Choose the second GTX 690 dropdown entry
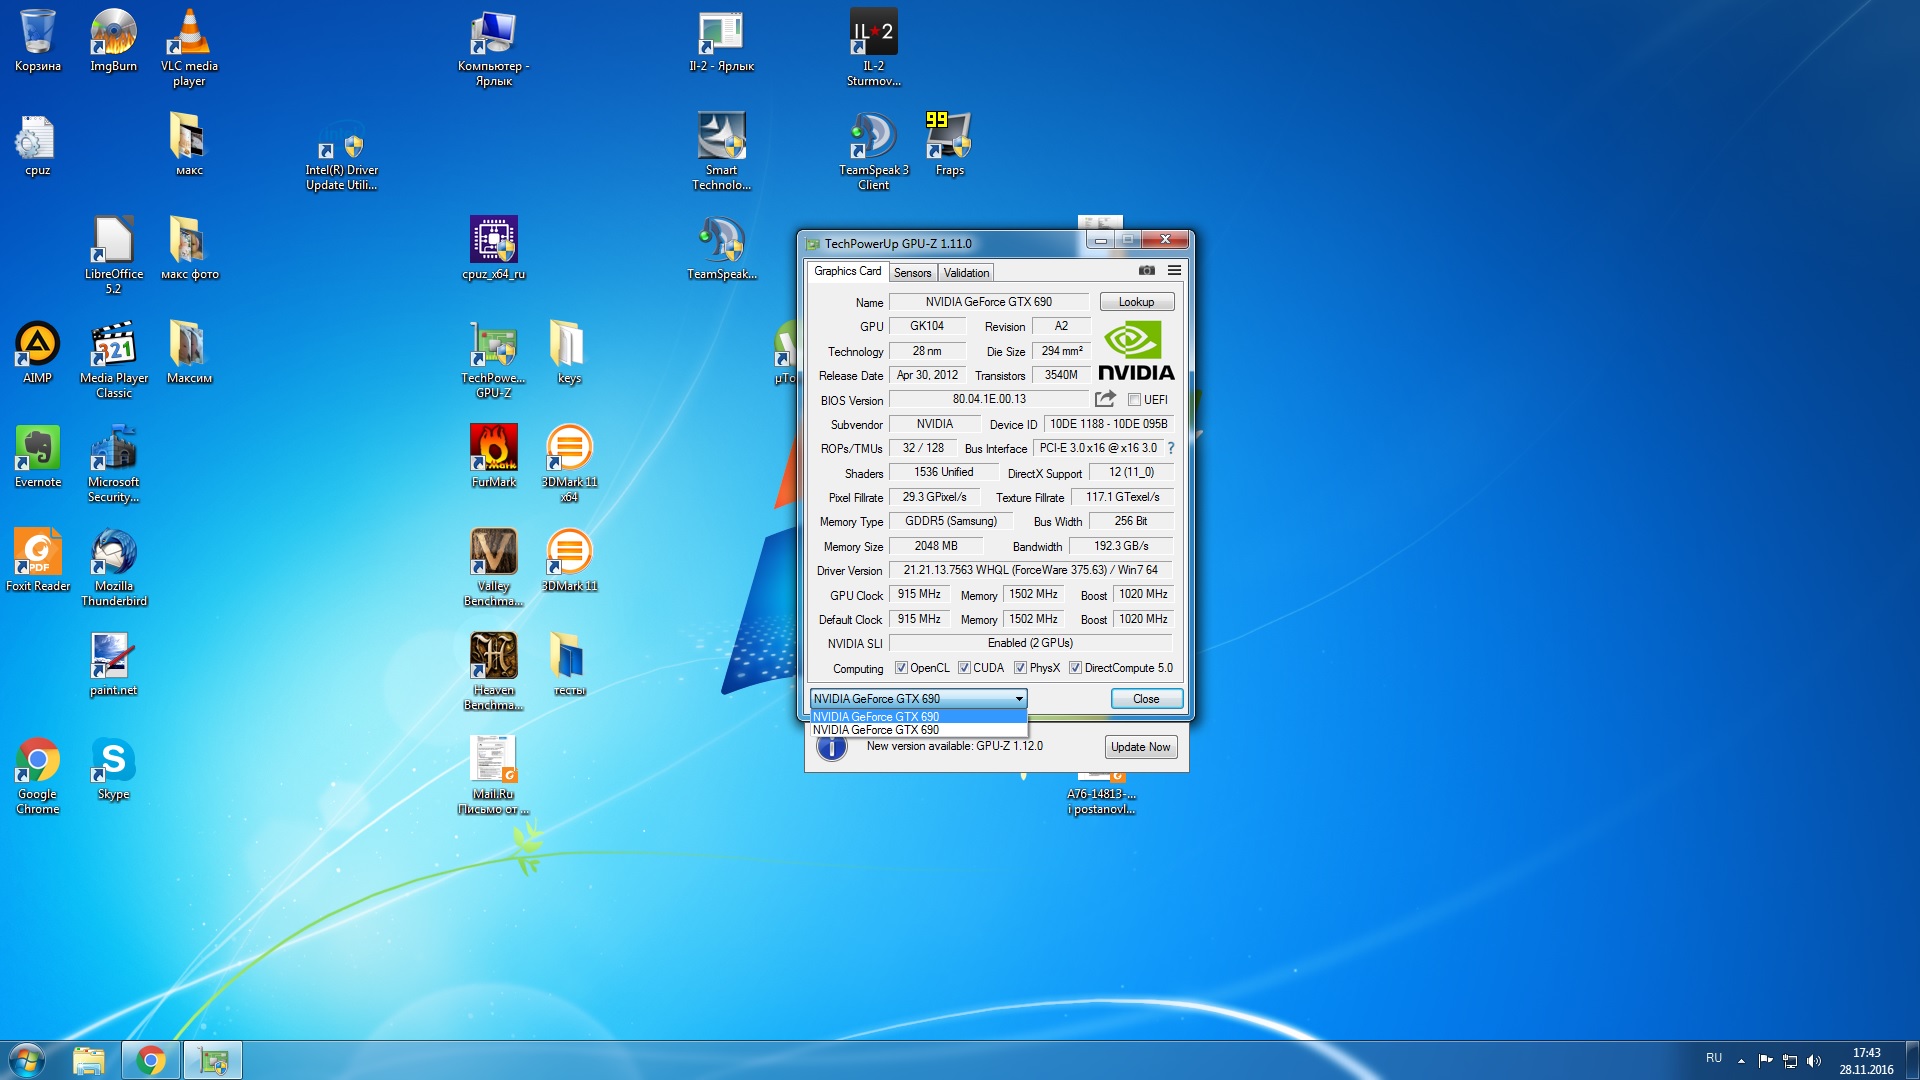 pyautogui.click(x=918, y=730)
